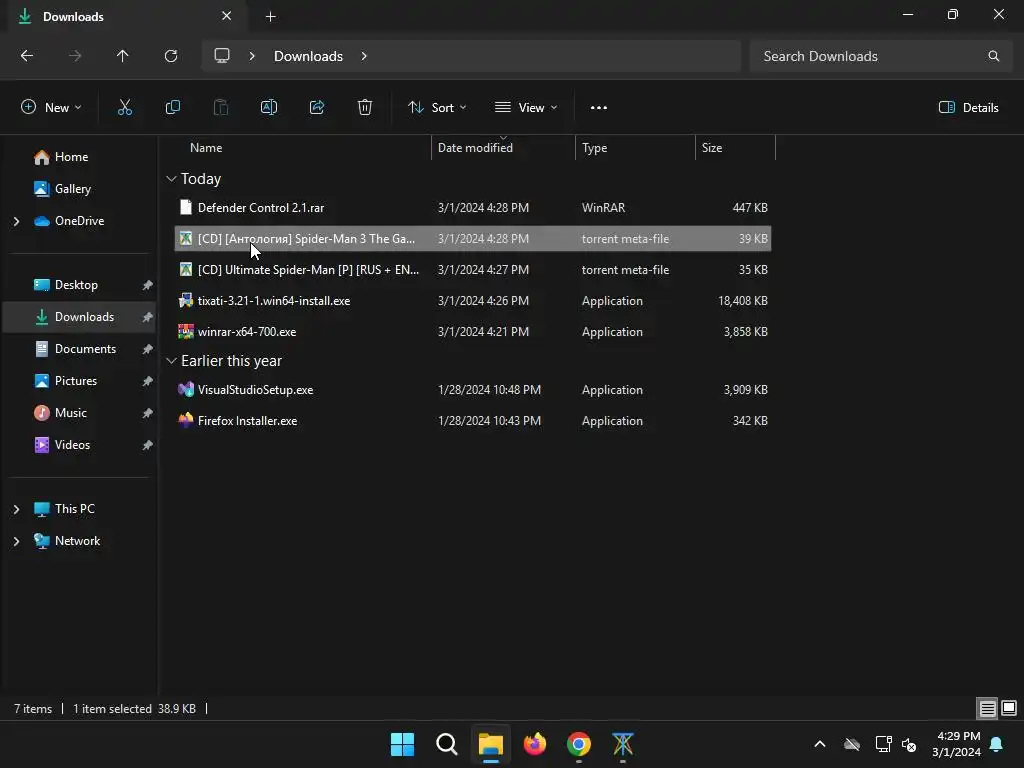Viewport: 1024px width, 768px height.
Task: Click the muted volume tray icon
Action: (x=908, y=744)
